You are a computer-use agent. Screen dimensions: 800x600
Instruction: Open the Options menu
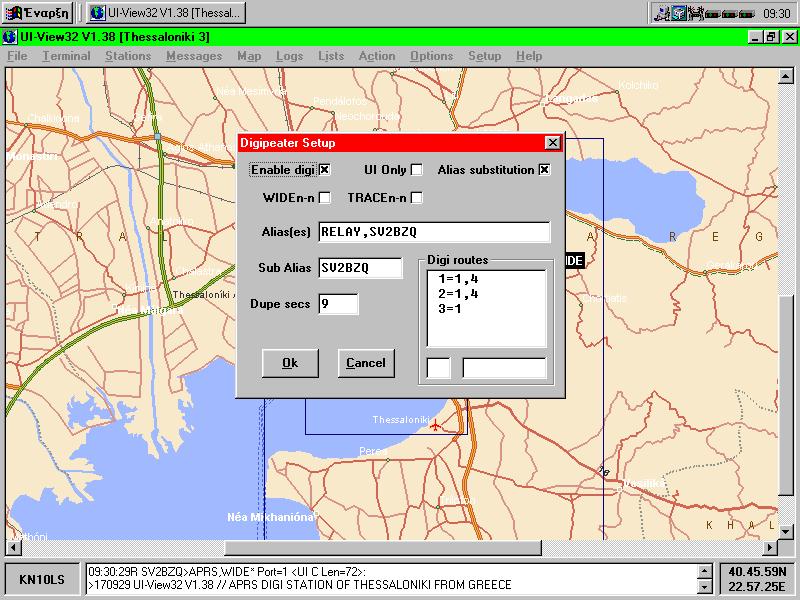[432, 56]
